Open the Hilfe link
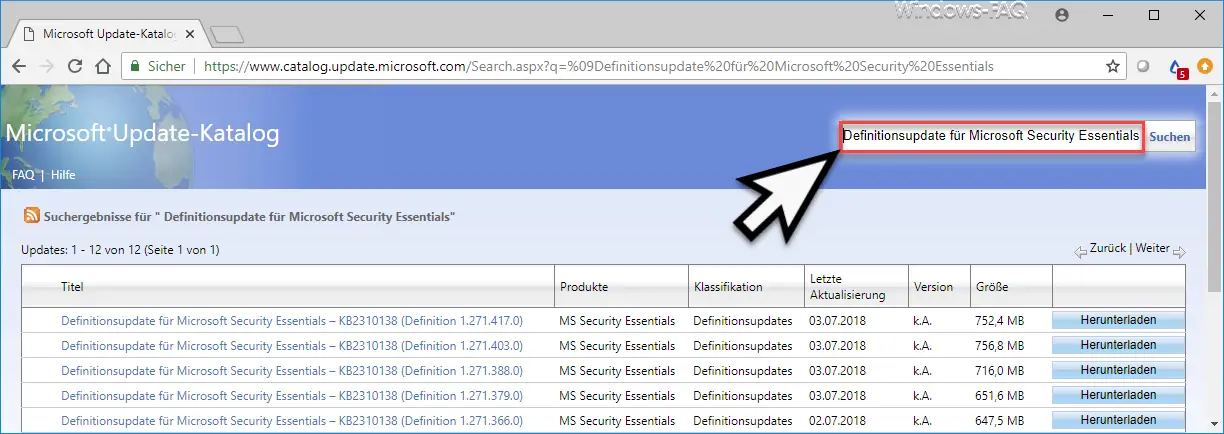The image size is (1224, 434). (x=63, y=175)
